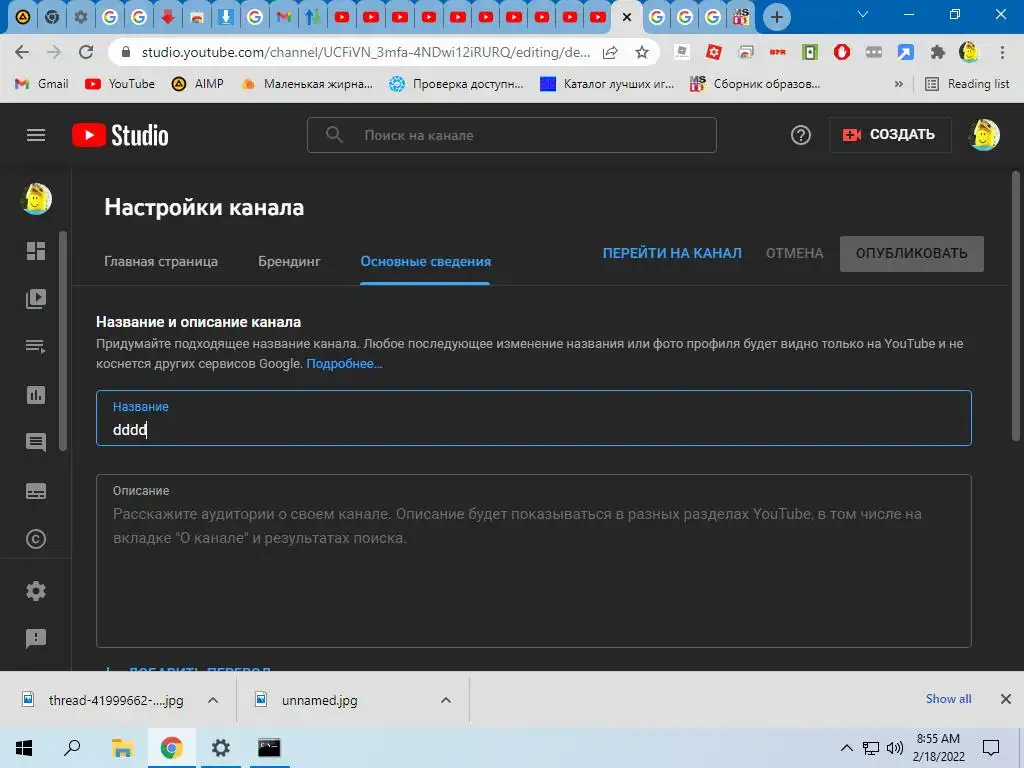1024x768 pixels.
Task: Click the page vertical scrollbar
Action: 1016,306
